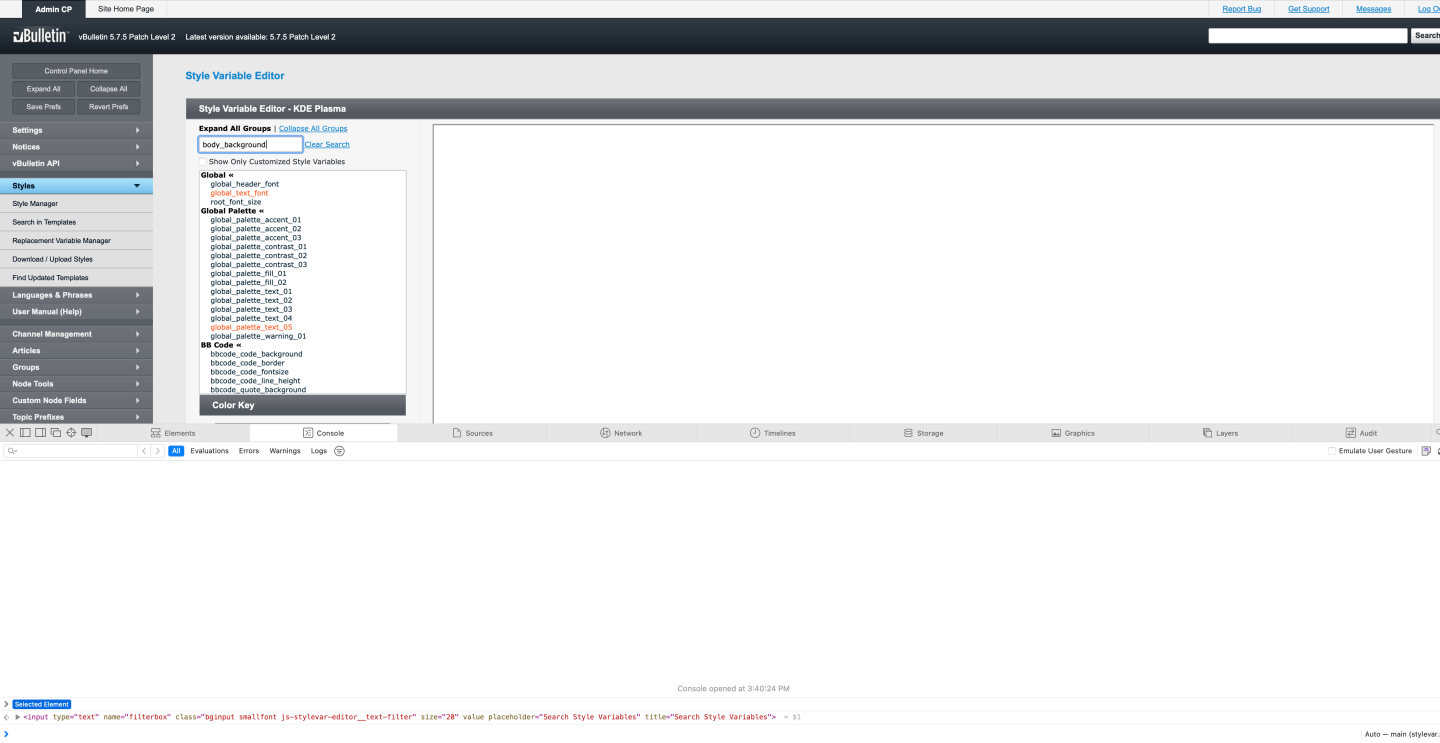Enable Emulate User Gesture checkbox
1440x743 pixels.
tap(1332, 451)
